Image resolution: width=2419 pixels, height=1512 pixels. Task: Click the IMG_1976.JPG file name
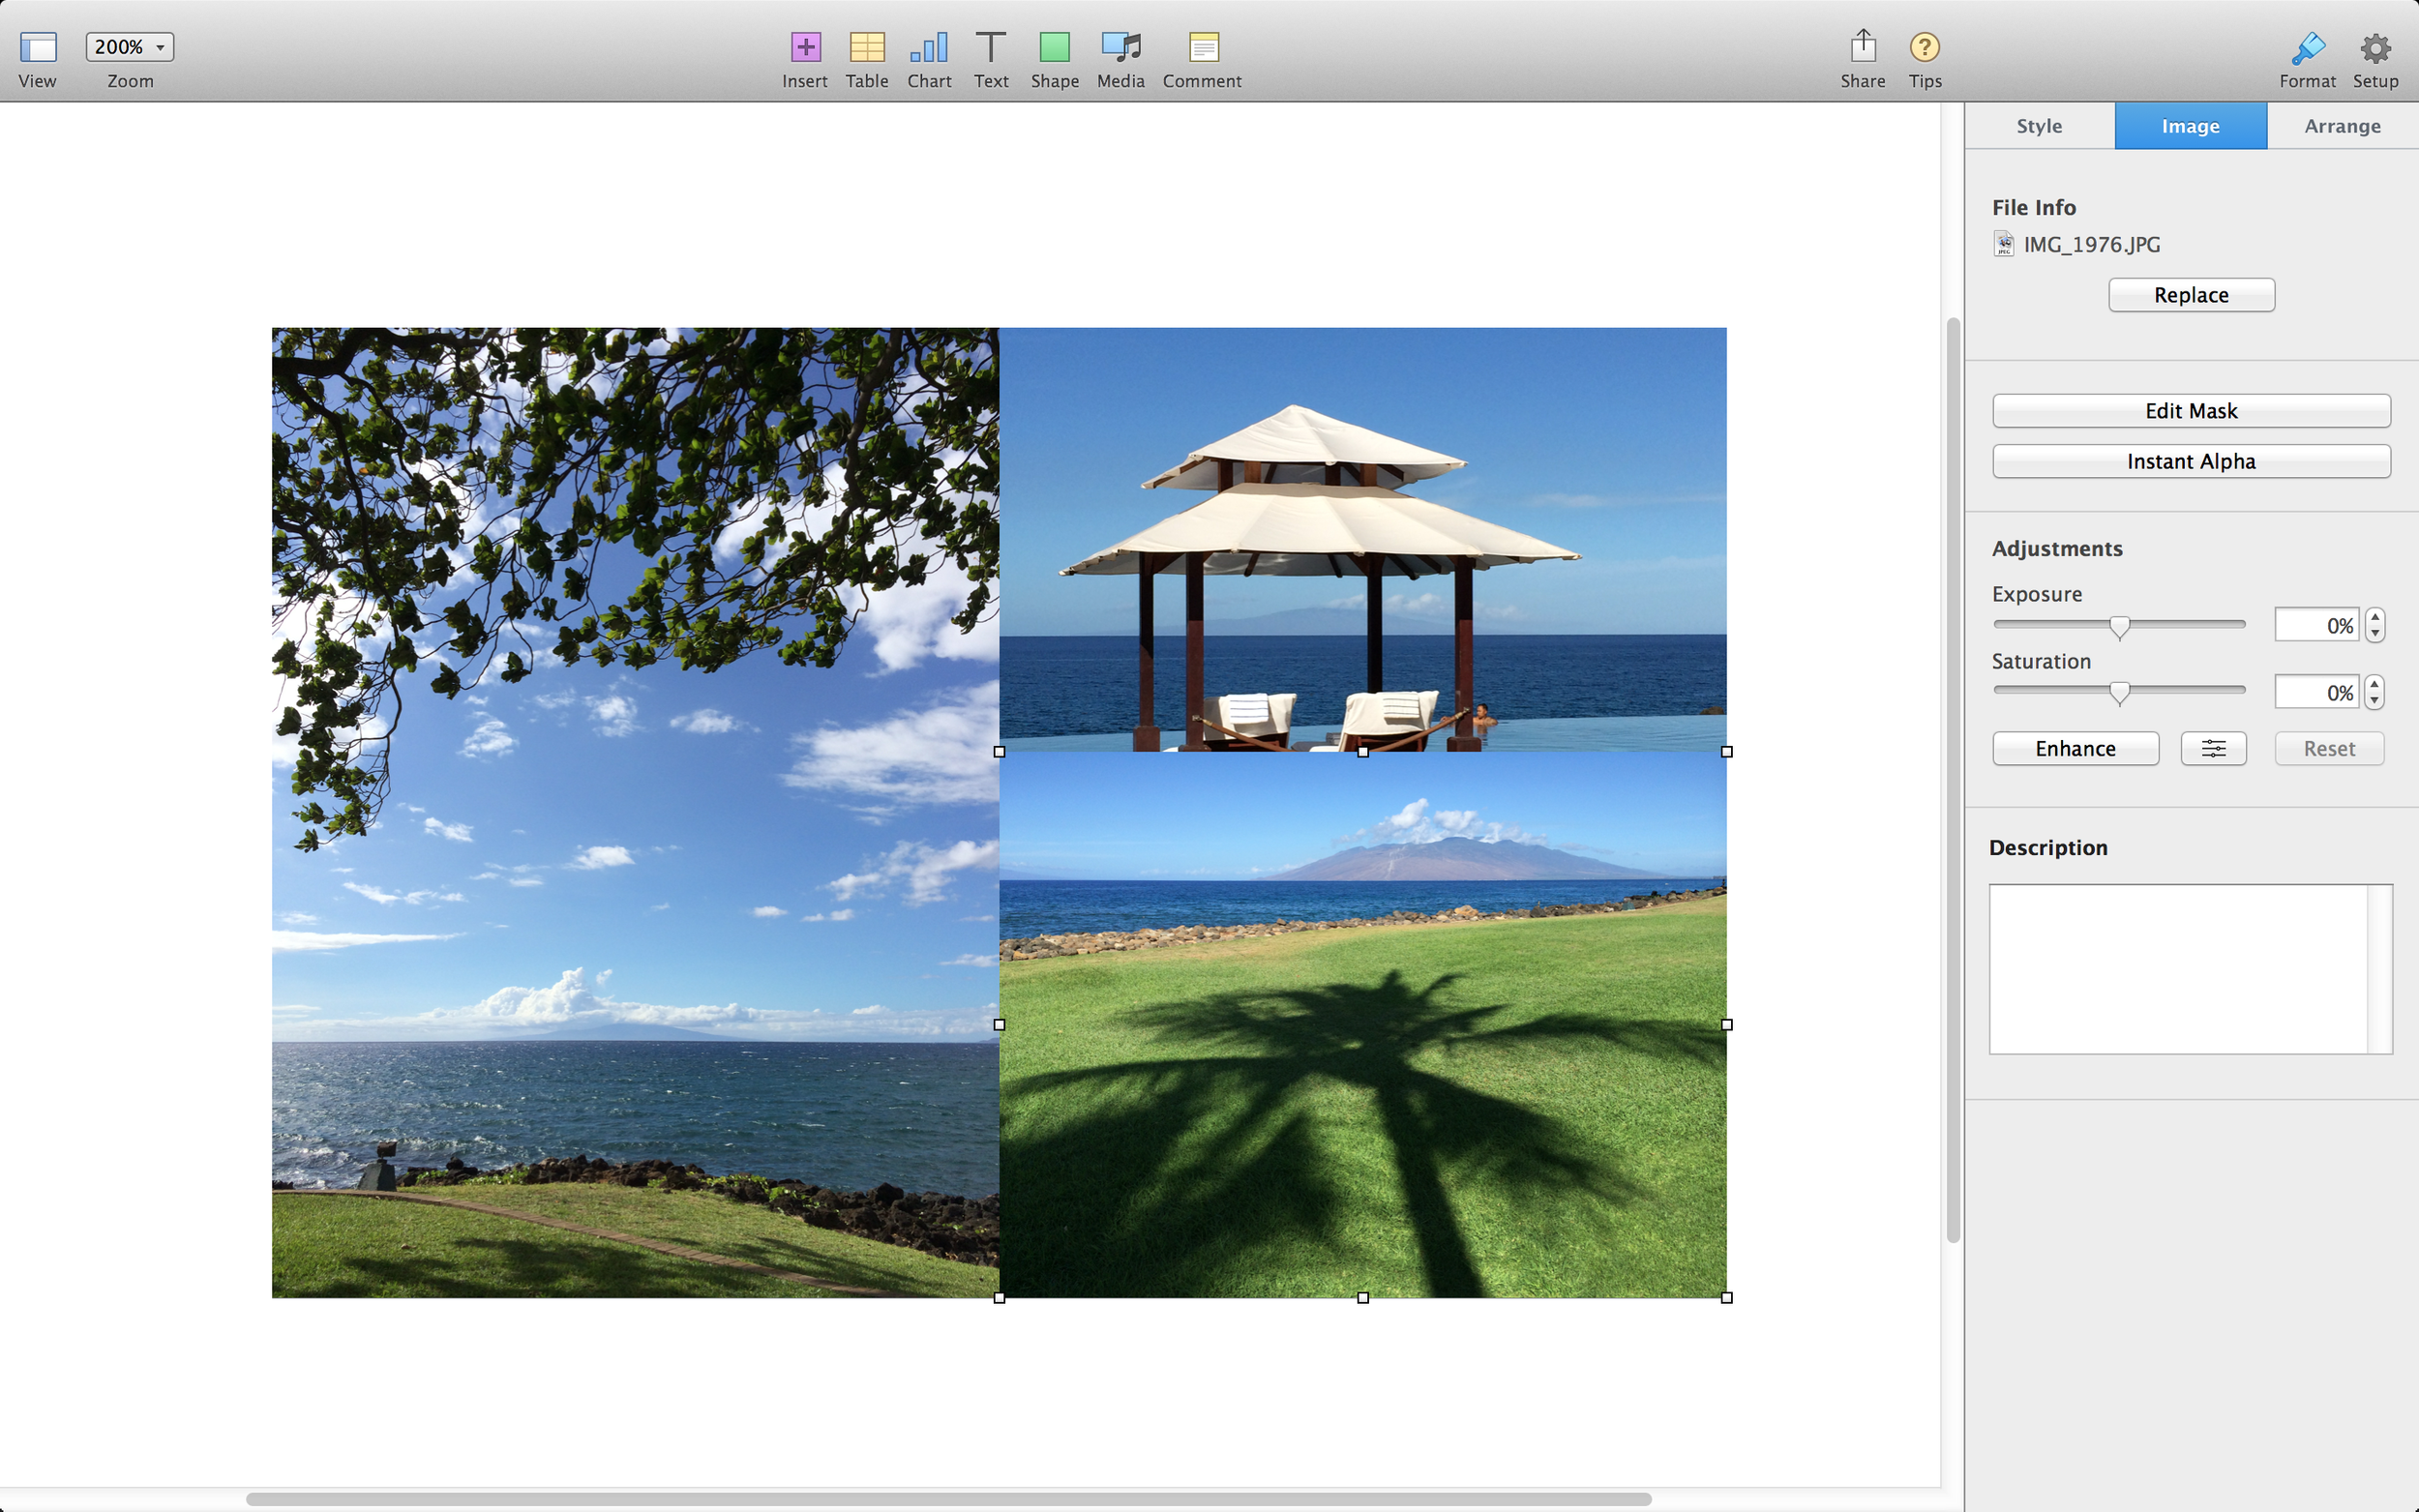[2092, 244]
